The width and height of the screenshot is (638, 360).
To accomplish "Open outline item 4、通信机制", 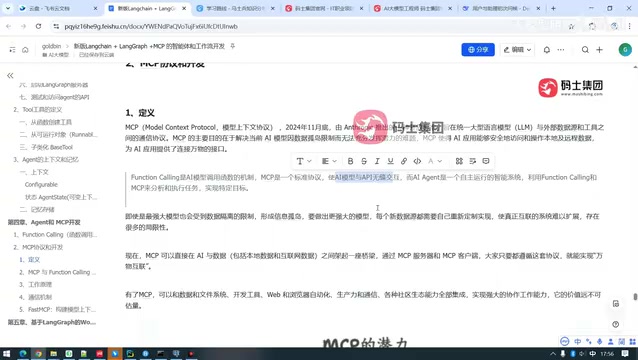I will pyautogui.click(x=35, y=297).
